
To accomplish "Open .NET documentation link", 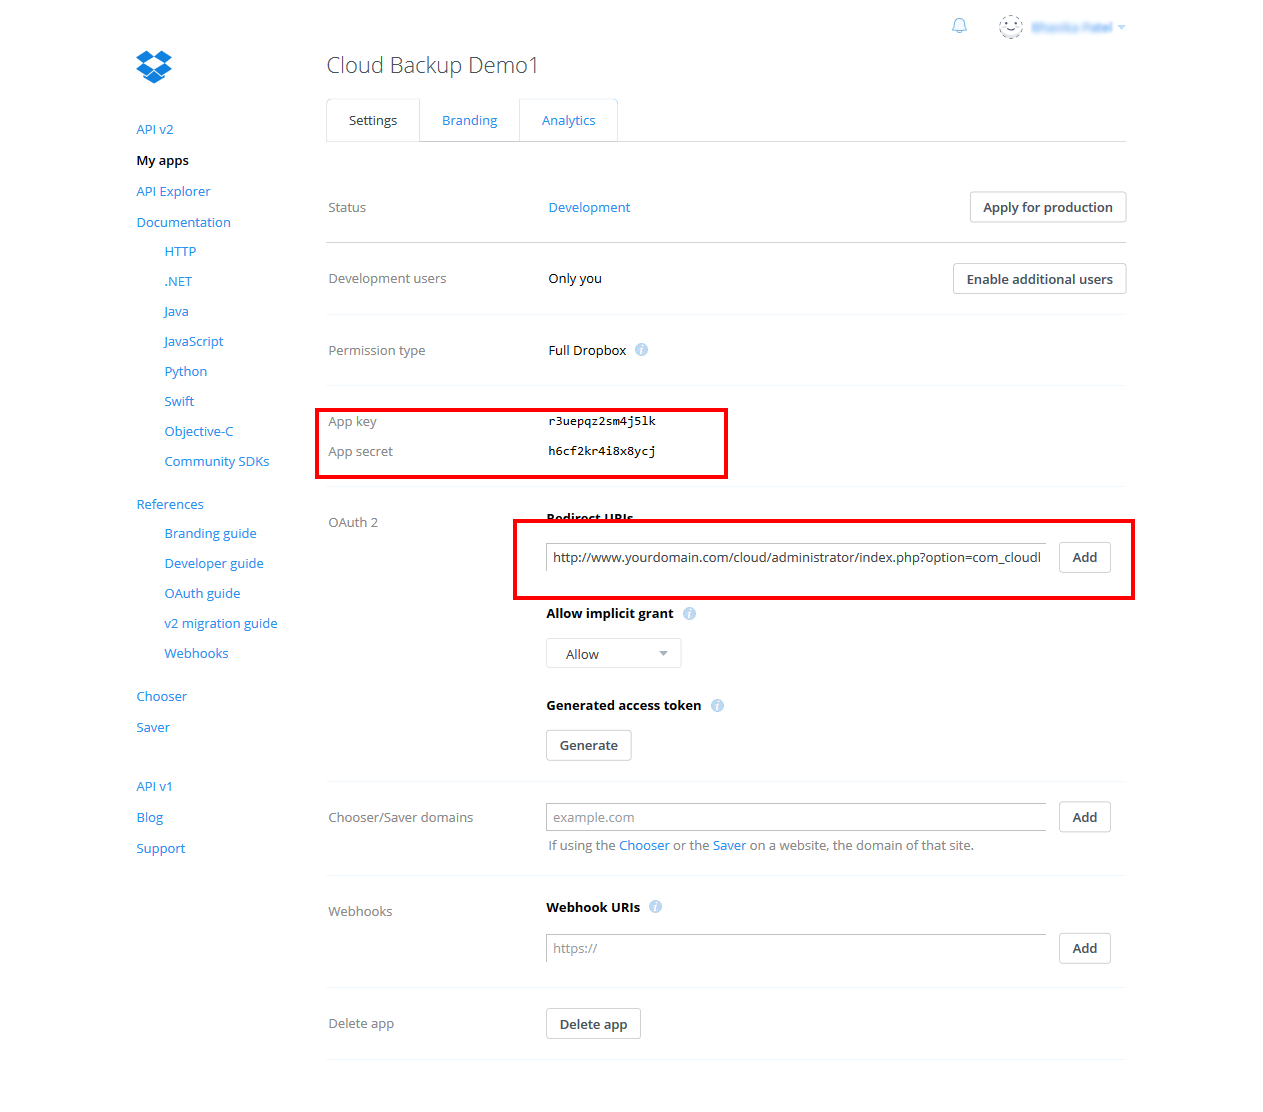I will [178, 282].
